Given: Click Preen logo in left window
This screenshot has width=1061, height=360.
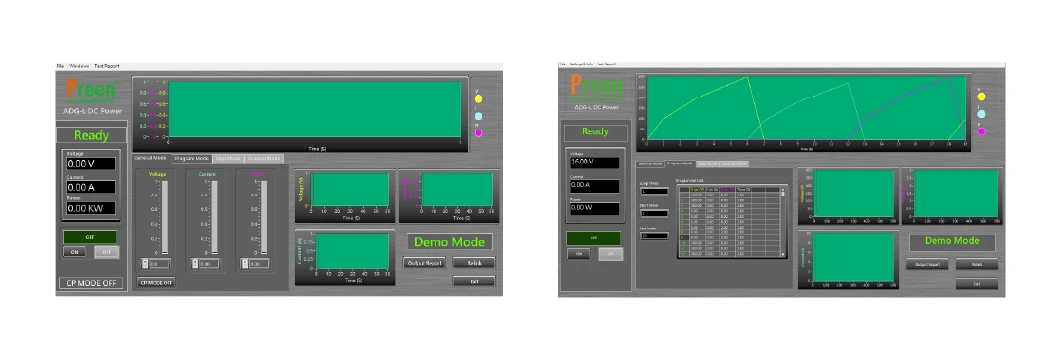Looking at the screenshot, I should coord(92,90).
